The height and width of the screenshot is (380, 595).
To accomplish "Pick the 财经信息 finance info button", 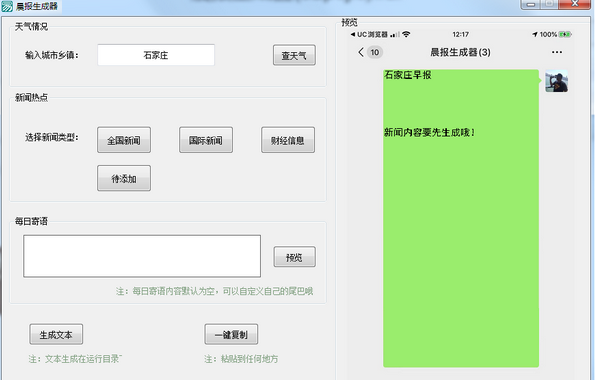I will click(288, 140).
